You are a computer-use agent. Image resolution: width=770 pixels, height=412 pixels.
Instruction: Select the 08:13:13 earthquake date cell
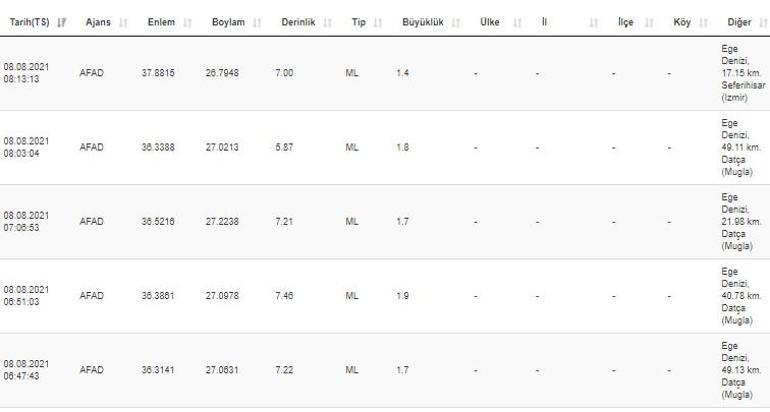click(27, 73)
